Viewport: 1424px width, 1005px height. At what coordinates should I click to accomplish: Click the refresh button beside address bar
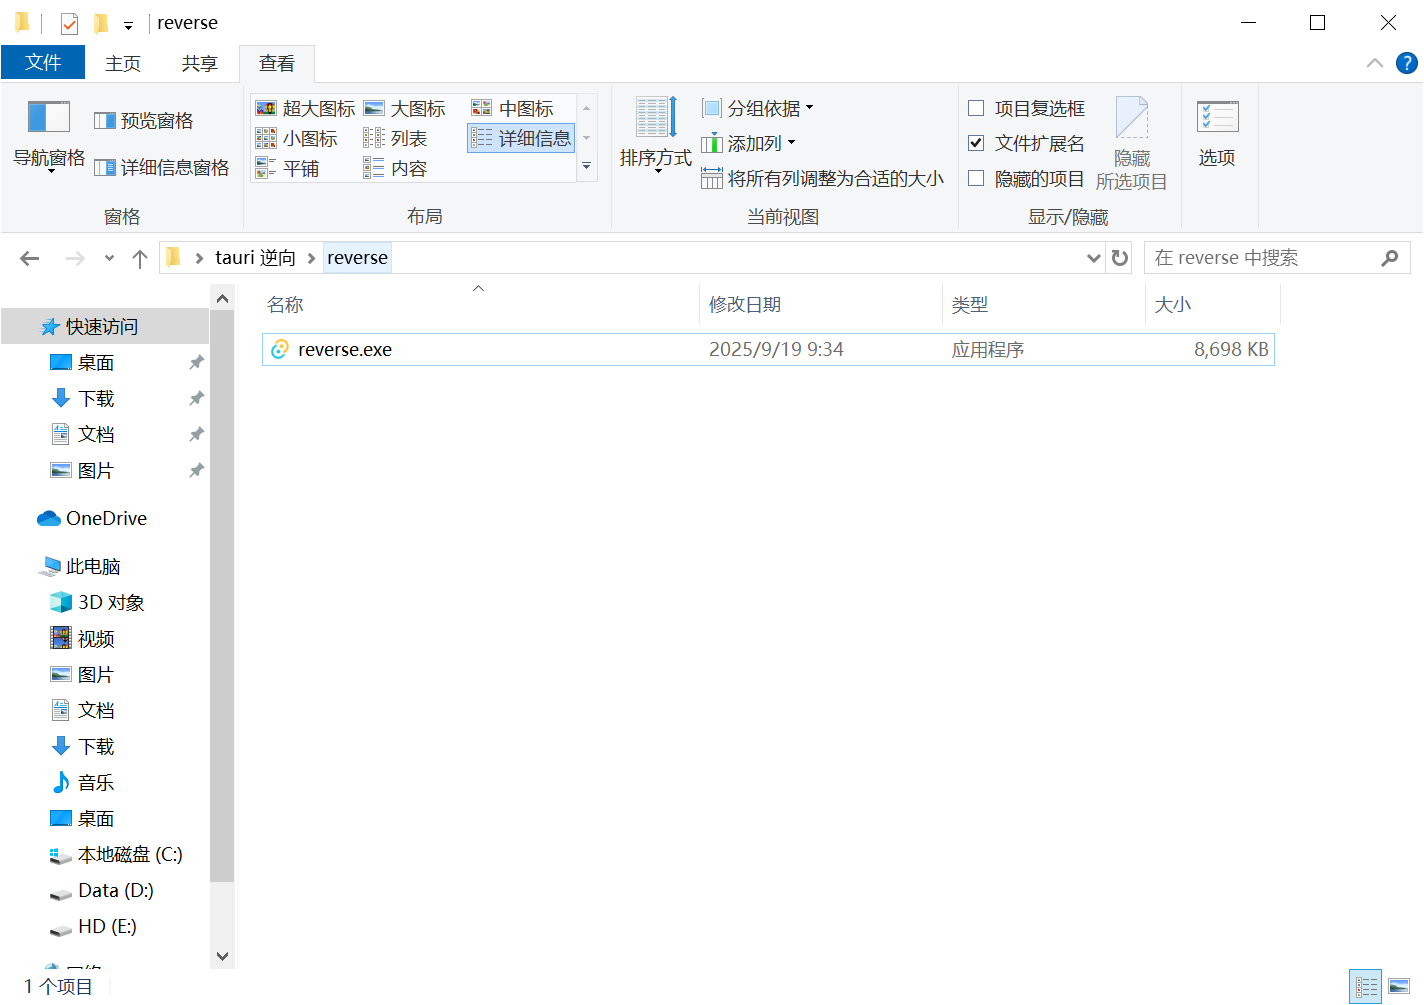1120,258
